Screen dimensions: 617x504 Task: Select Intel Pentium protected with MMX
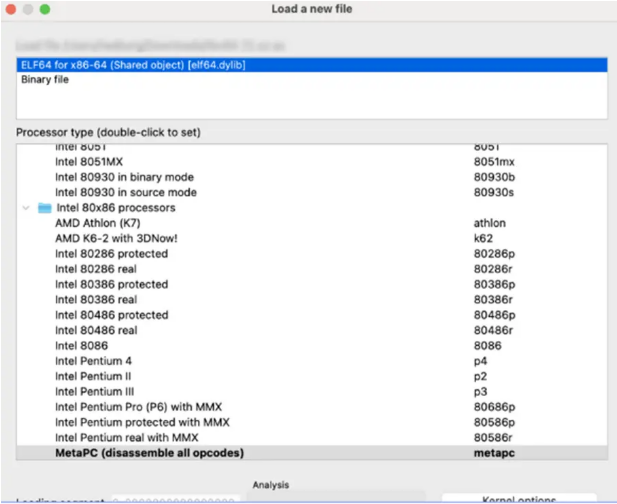pos(312,422)
